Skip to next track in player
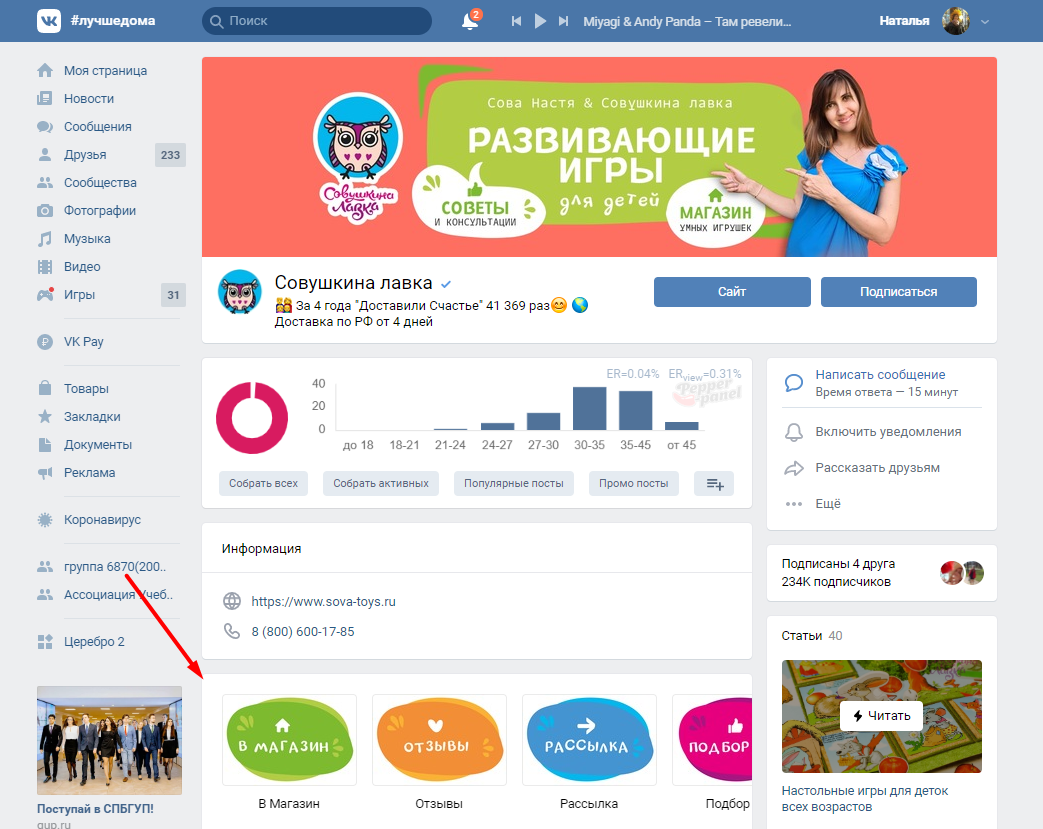 click(563, 21)
